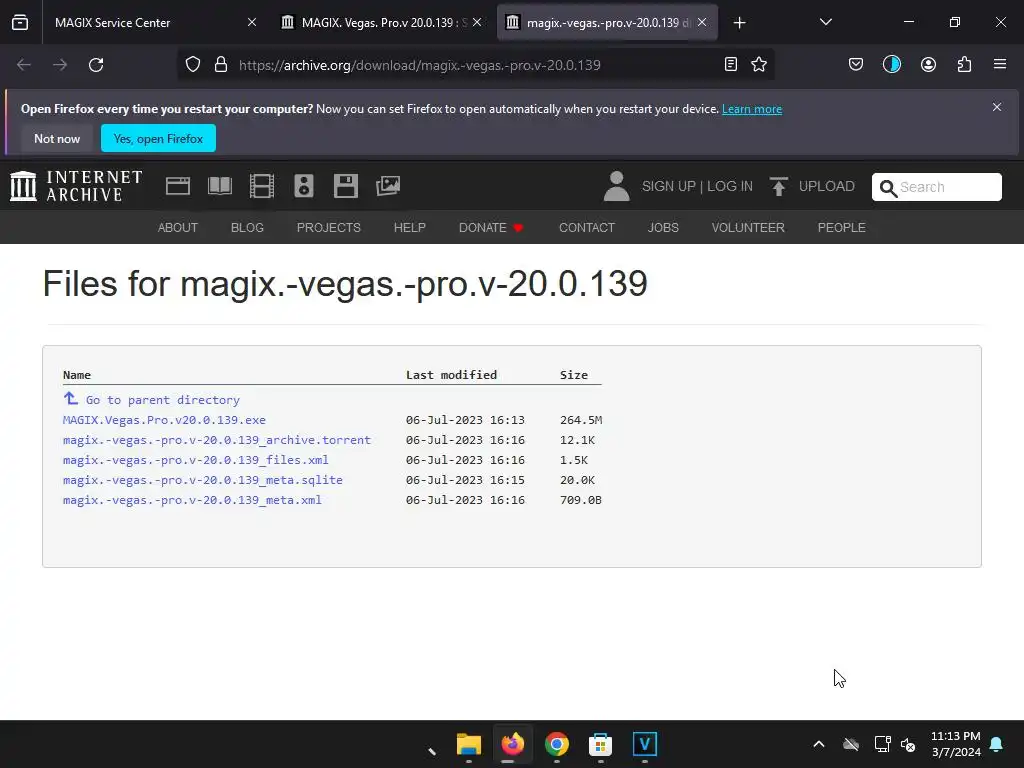Click the user avatar icon
Image resolution: width=1024 pixels, height=768 pixels.
[616, 186]
